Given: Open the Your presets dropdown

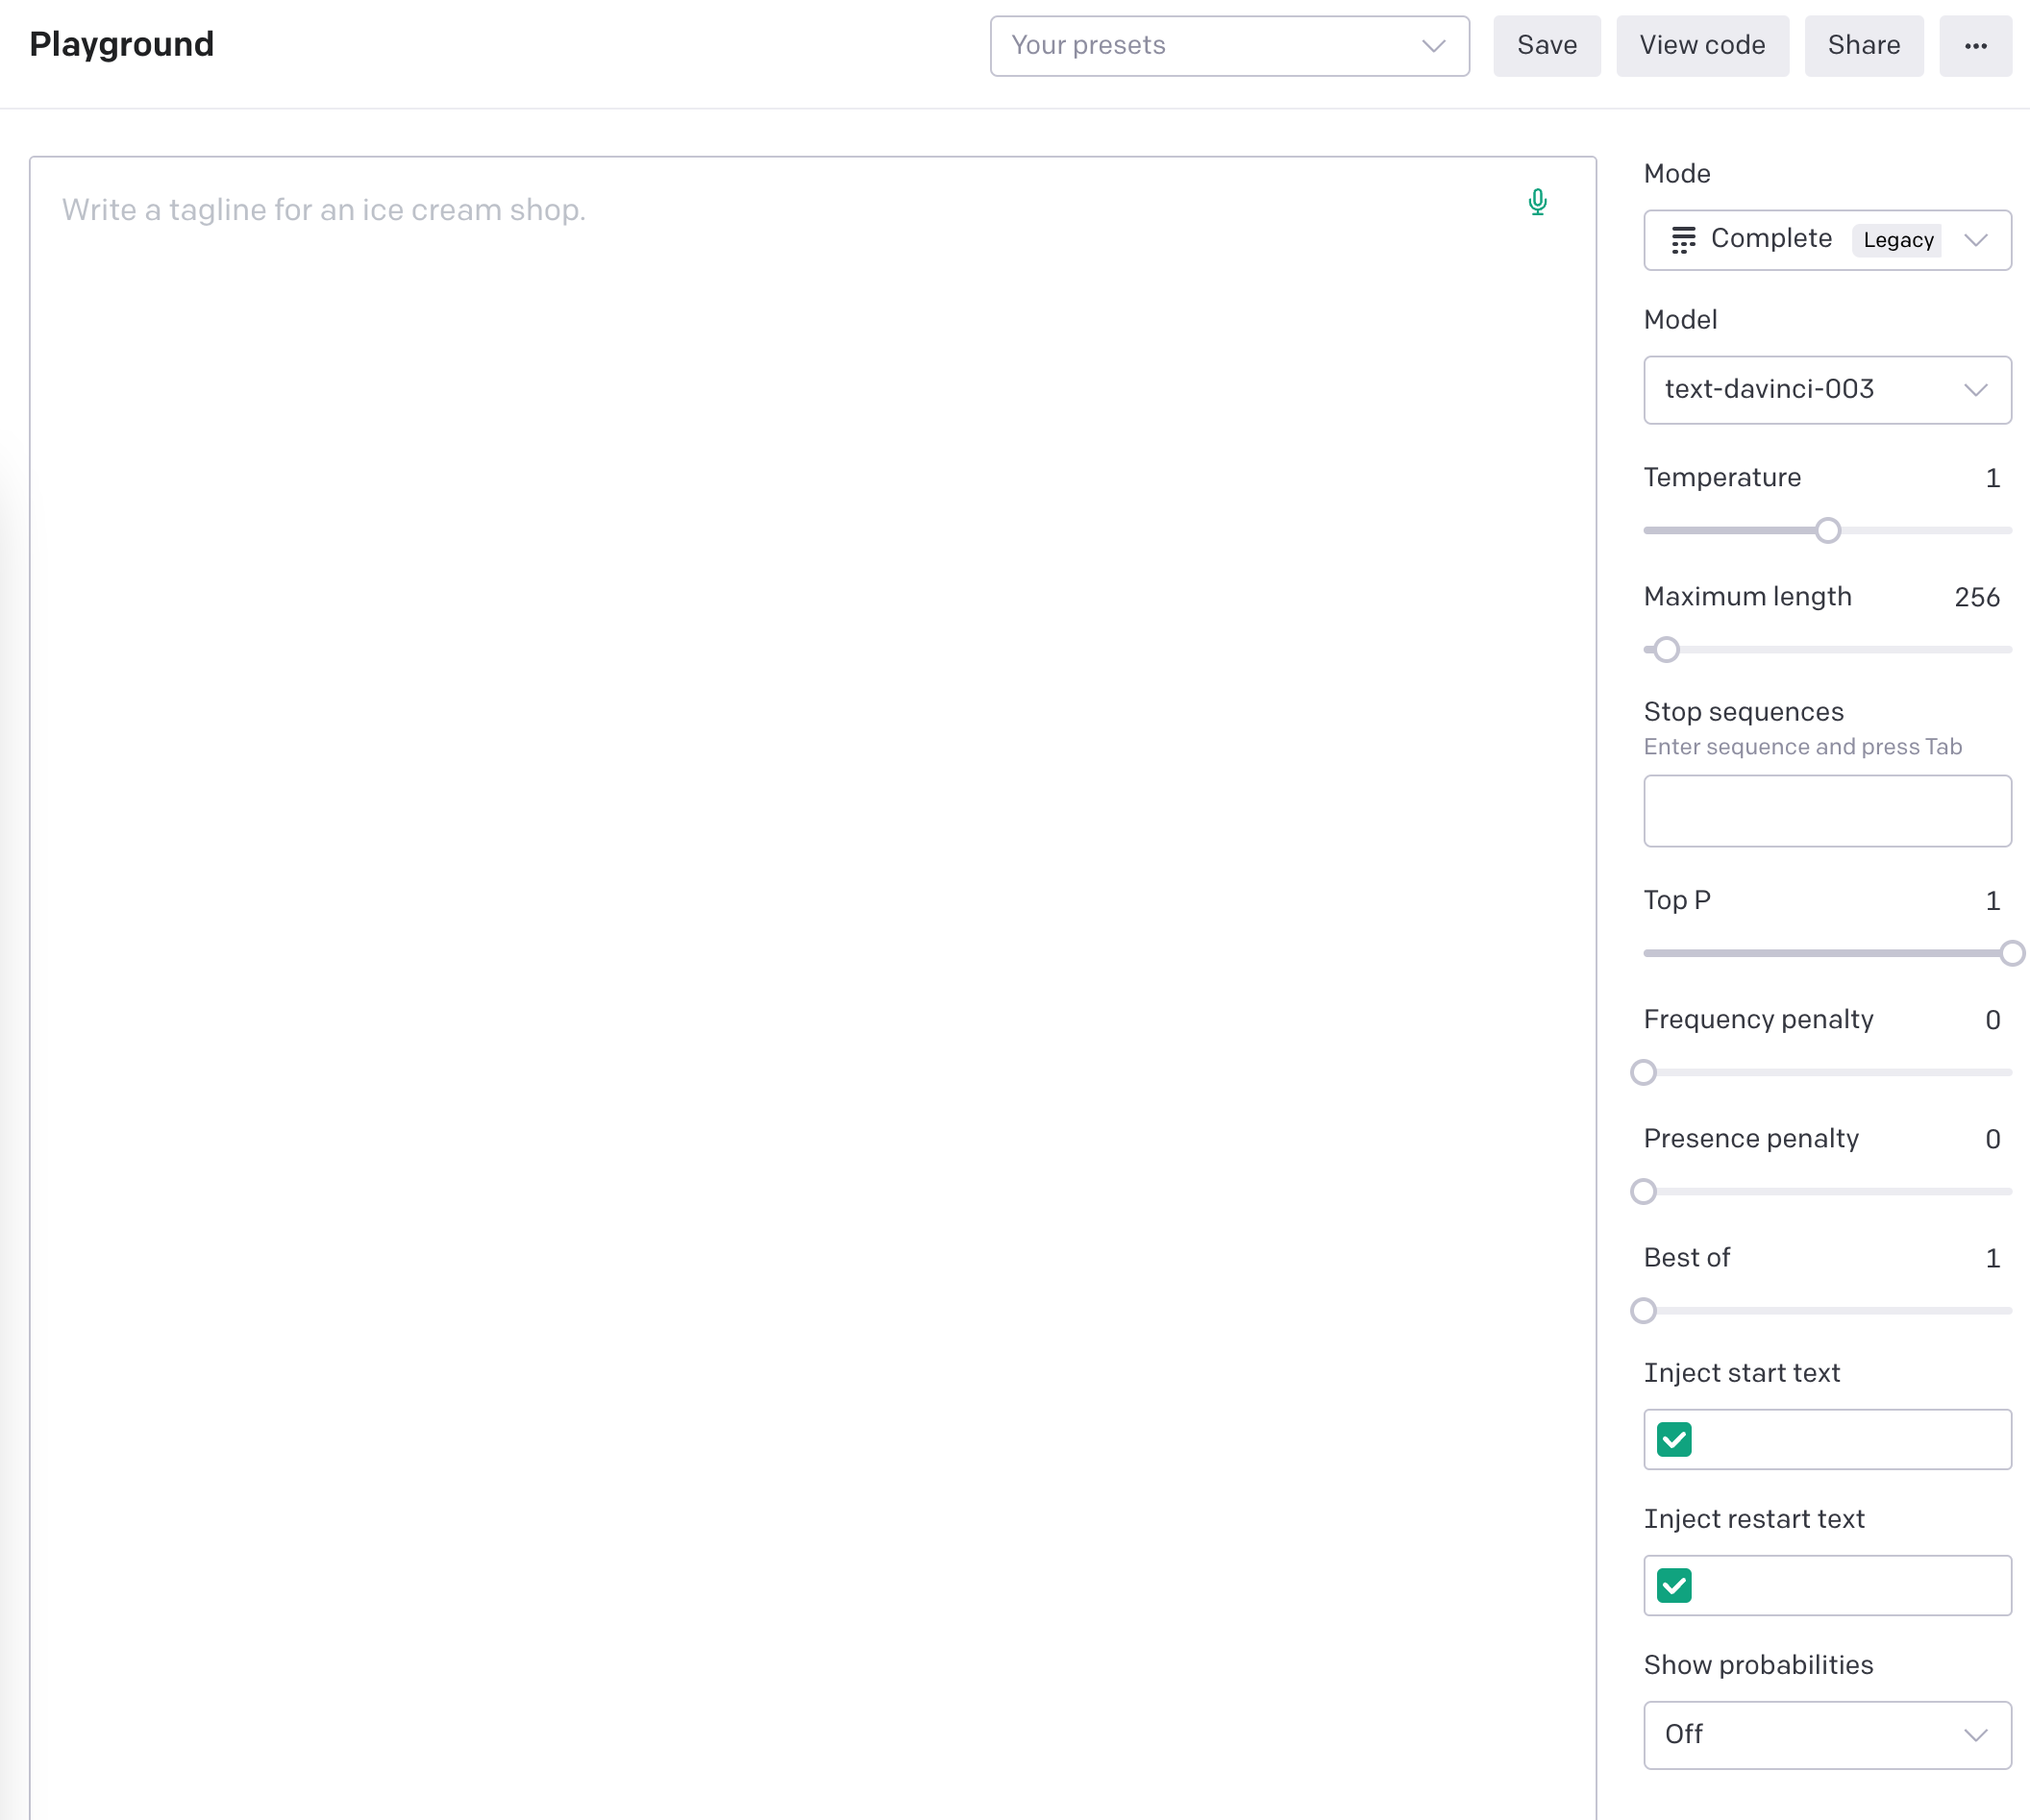Looking at the screenshot, I should (x=1228, y=45).
